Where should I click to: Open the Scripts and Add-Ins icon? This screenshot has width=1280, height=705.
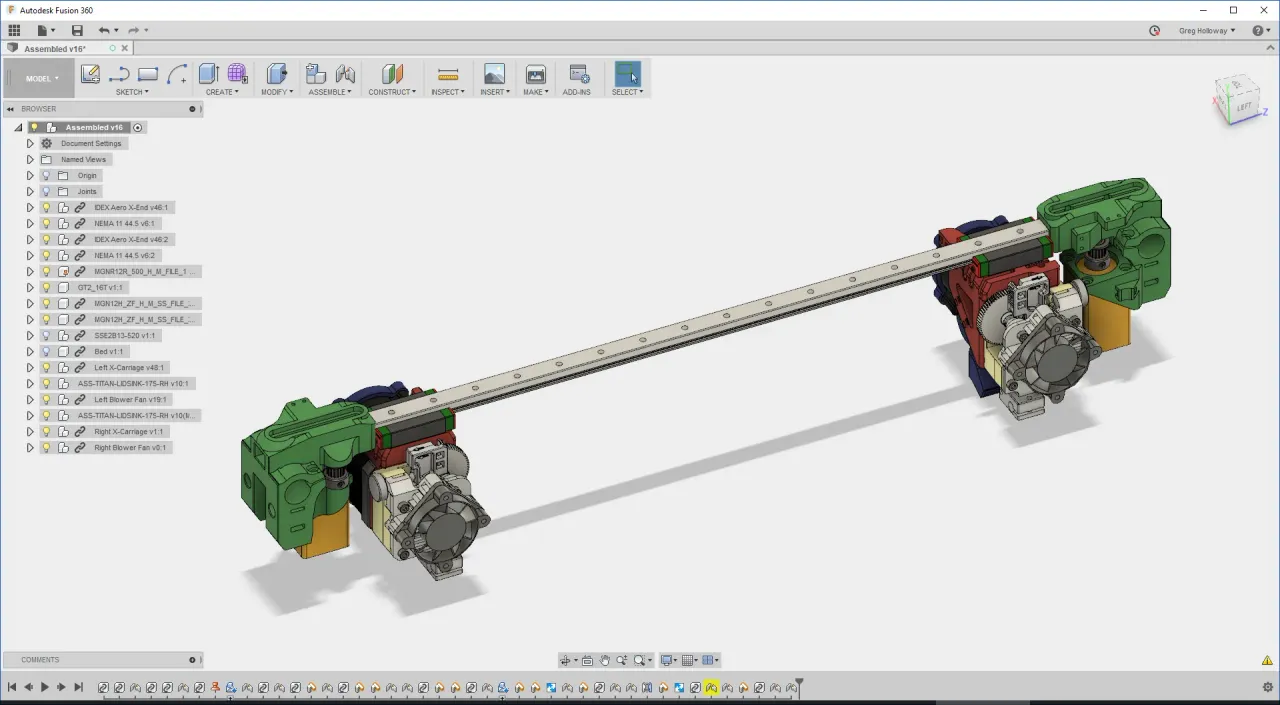click(x=578, y=74)
